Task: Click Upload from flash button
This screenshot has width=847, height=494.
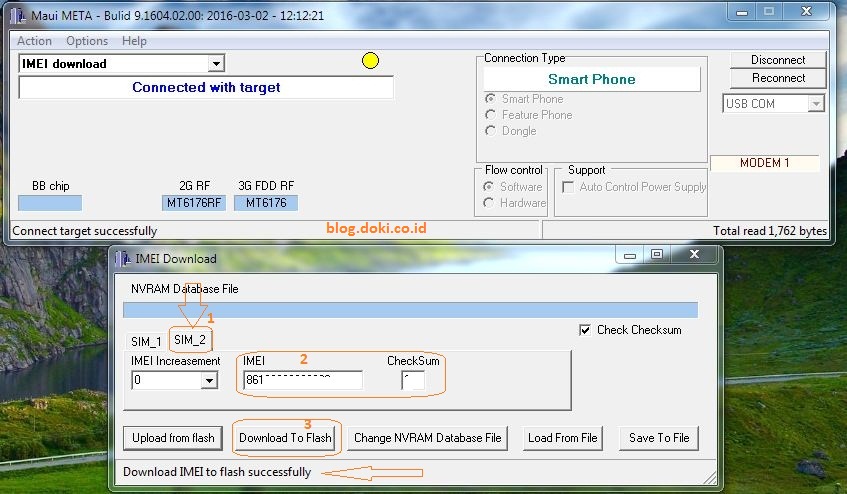Action: click(x=173, y=438)
